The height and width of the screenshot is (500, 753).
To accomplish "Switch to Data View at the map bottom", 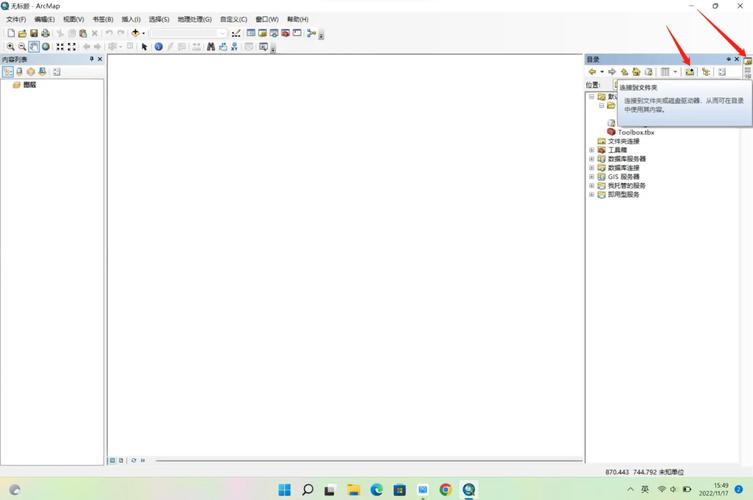I will [x=112, y=460].
